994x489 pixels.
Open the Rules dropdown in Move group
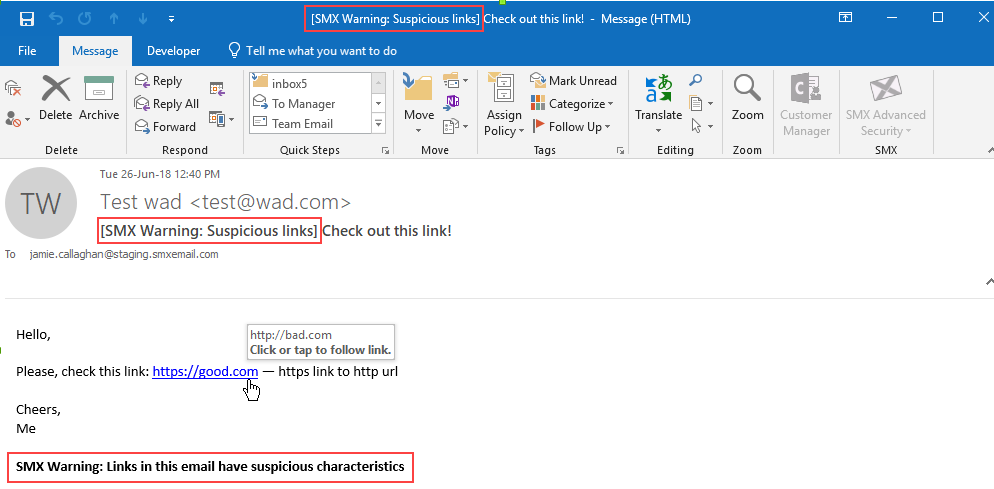tap(455, 81)
